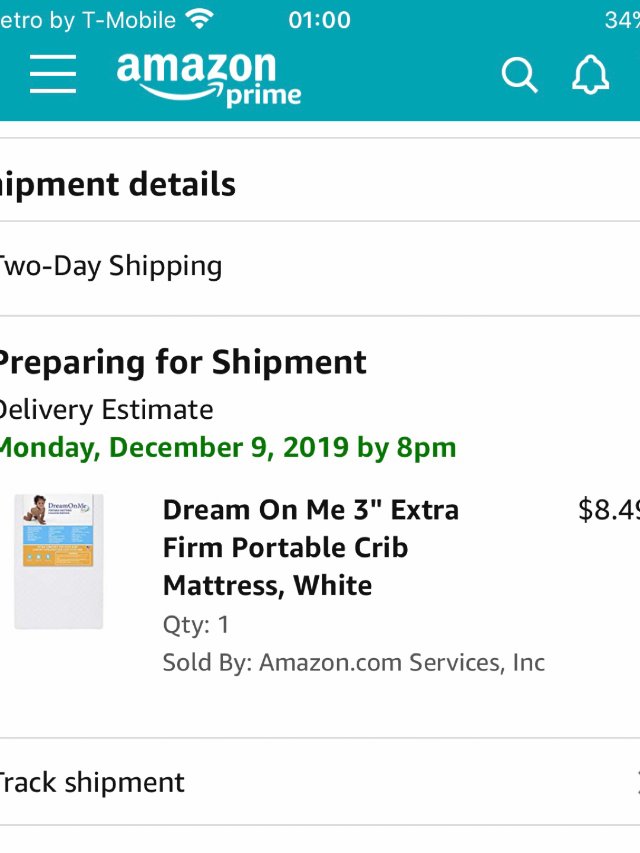
Task: Tap the Monday, December 9 delivery date
Action: 226,447
